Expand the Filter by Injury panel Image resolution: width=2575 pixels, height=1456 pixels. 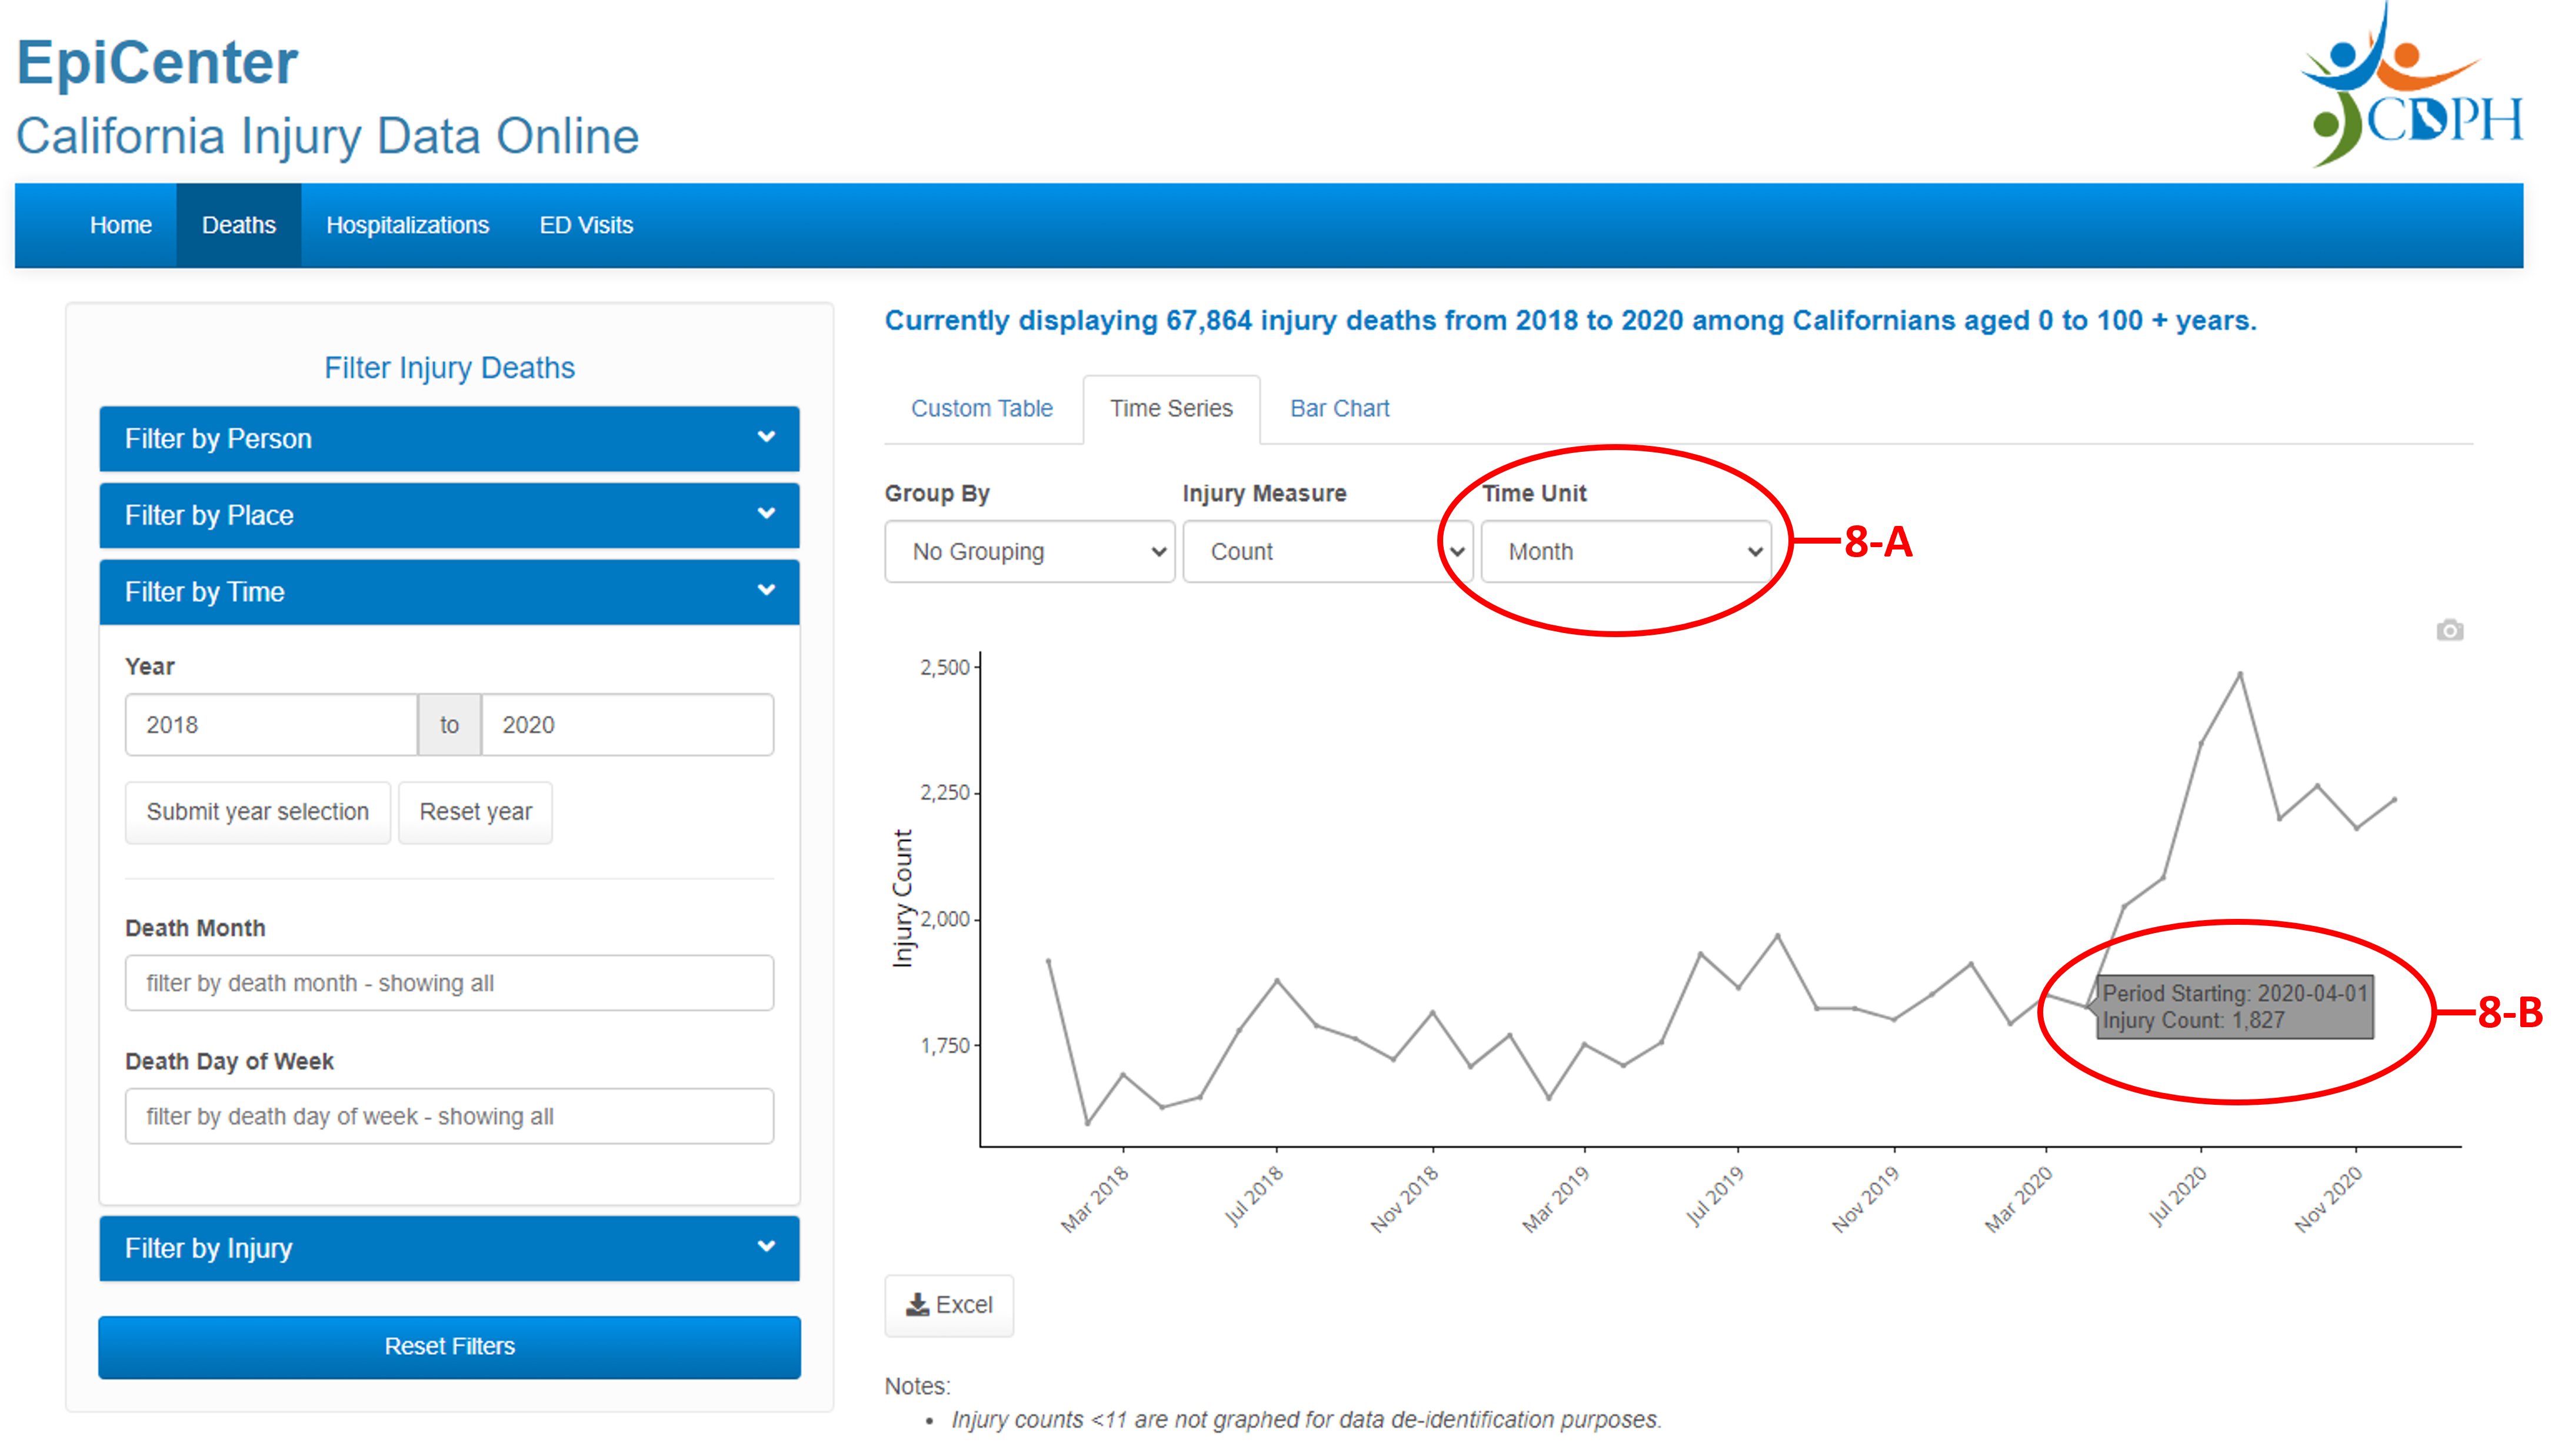point(449,1248)
